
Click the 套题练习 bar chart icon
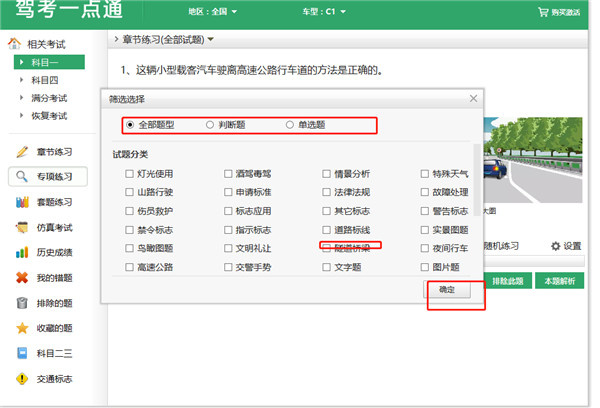[22, 203]
